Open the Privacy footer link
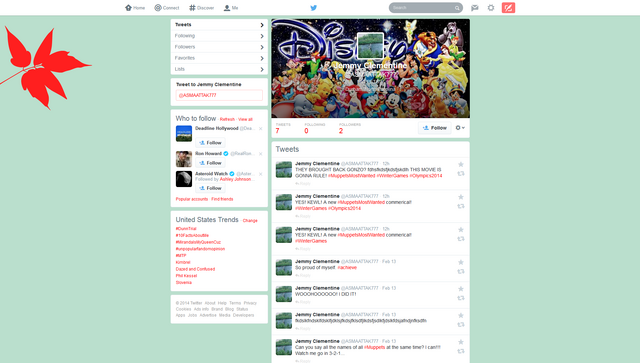 point(250,303)
